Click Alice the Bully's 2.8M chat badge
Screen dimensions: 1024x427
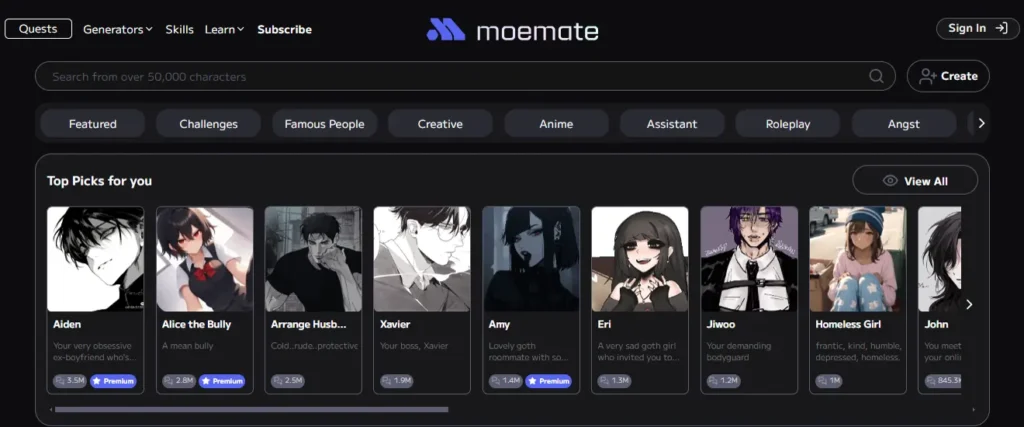click(x=179, y=381)
